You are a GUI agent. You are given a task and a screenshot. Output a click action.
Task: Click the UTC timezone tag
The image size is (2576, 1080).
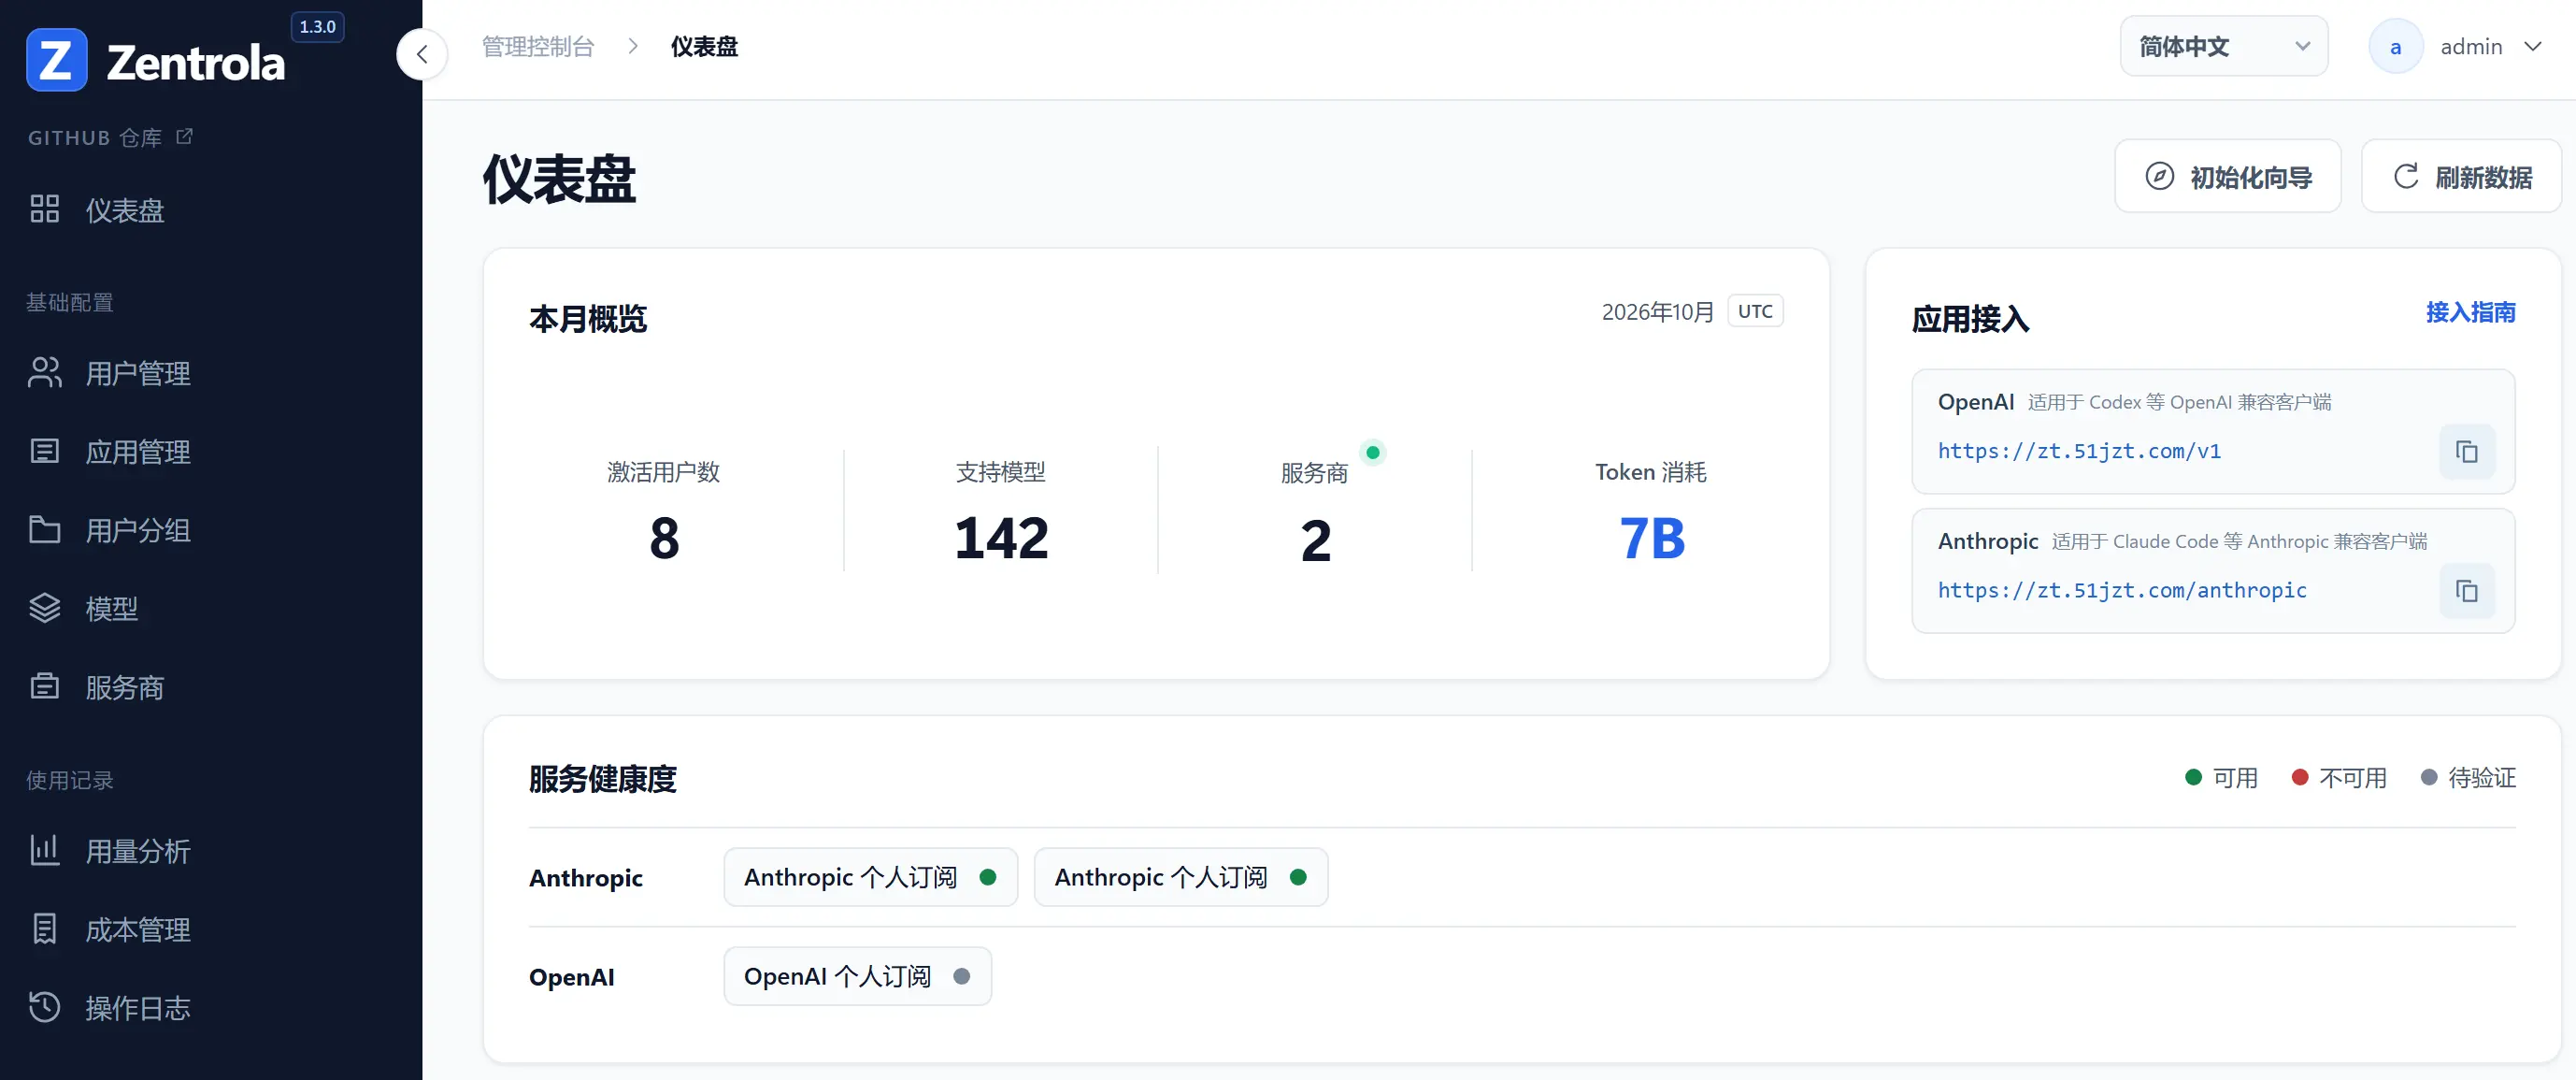(1755, 311)
